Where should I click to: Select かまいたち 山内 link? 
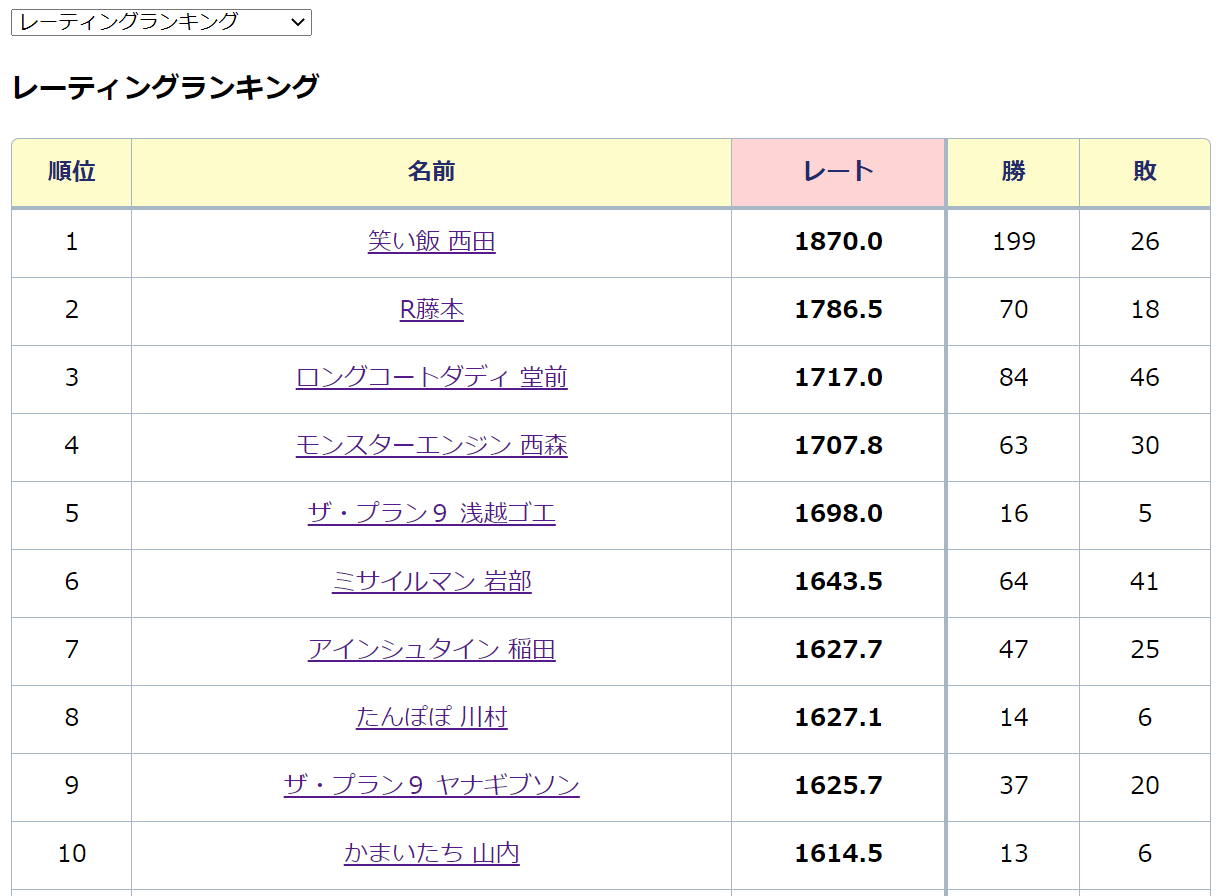pos(431,853)
